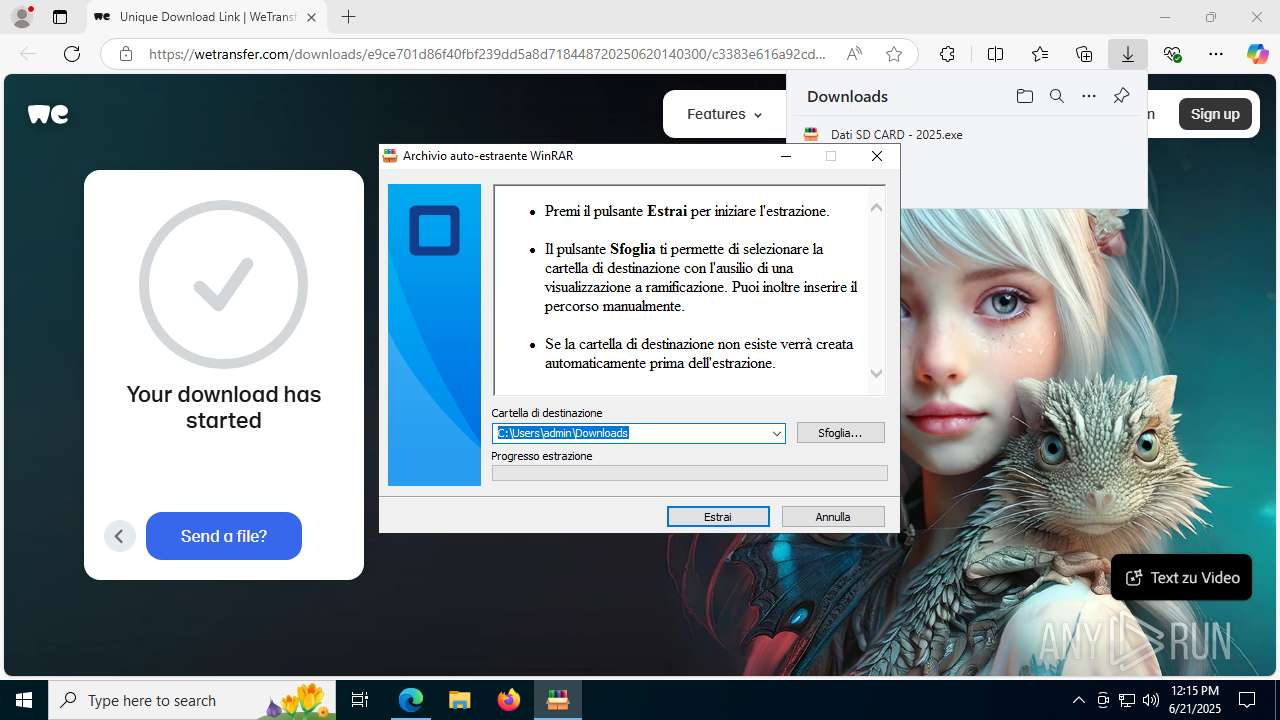Open notification center icon
Image resolution: width=1280 pixels, height=720 pixels.
[x=1247, y=700]
